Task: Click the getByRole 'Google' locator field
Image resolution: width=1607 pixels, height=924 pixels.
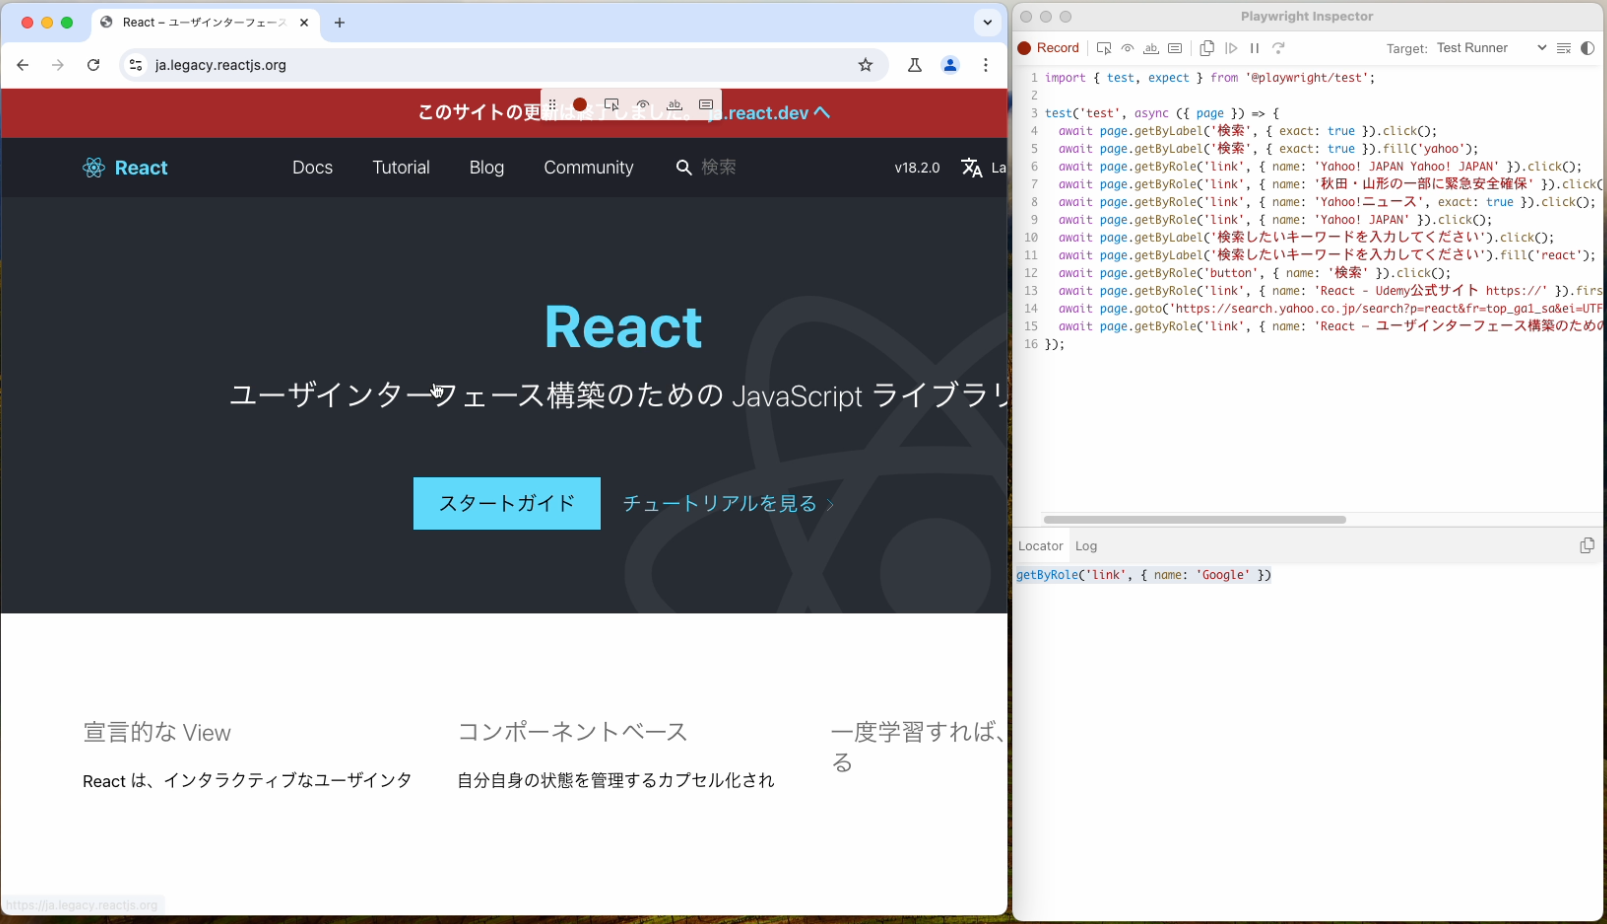Action: [1144, 575]
